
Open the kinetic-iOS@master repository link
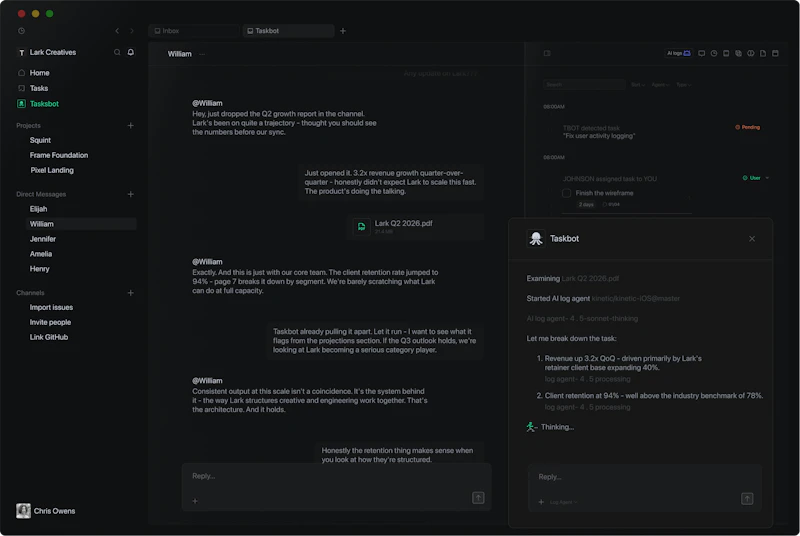pos(636,298)
